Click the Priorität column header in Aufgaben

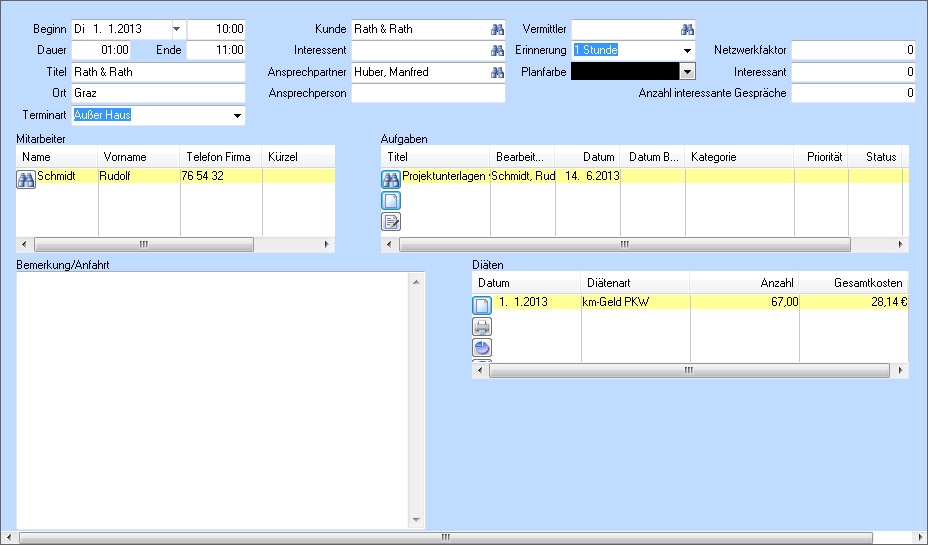[x=821, y=157]
